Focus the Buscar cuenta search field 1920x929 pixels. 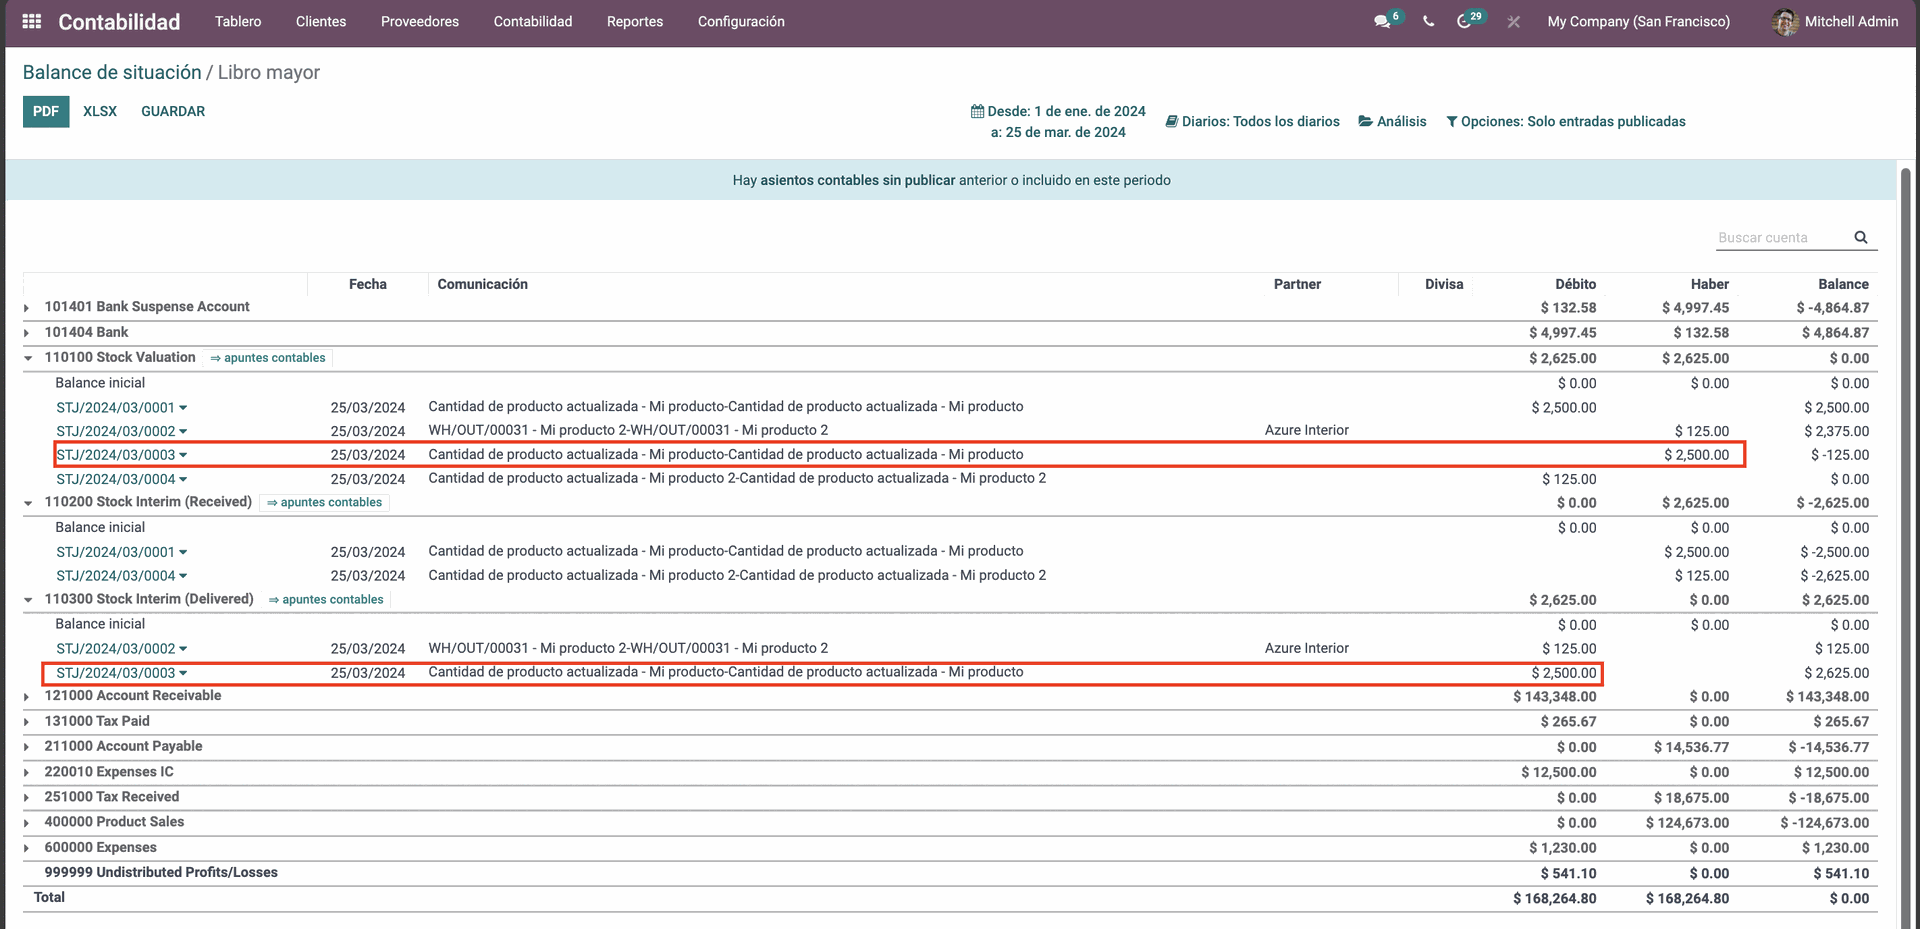coord(1782,237)
